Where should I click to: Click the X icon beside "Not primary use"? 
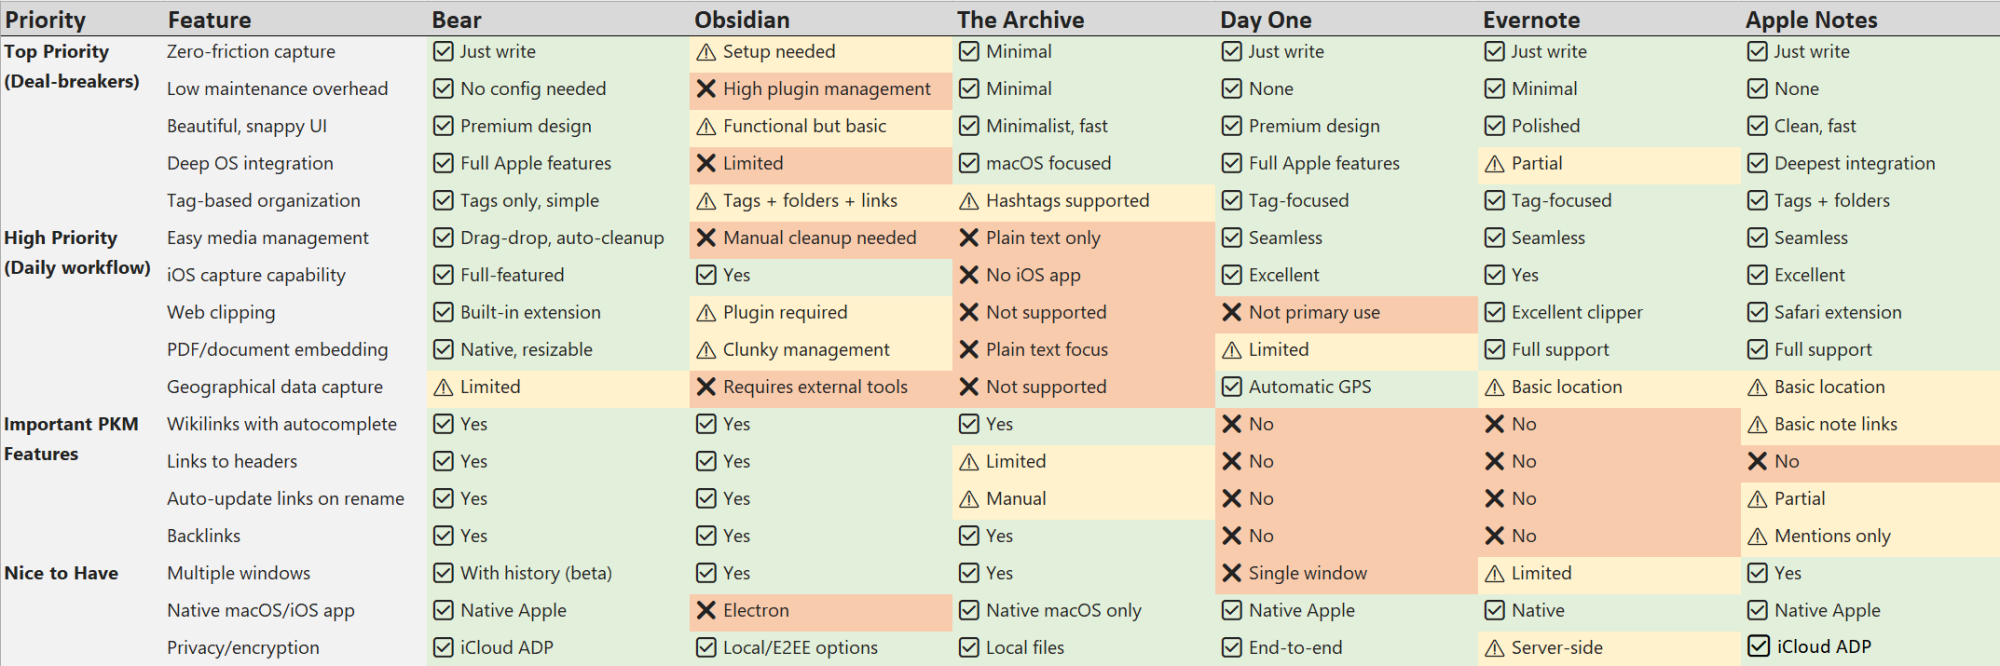(x=1232, y=312)
